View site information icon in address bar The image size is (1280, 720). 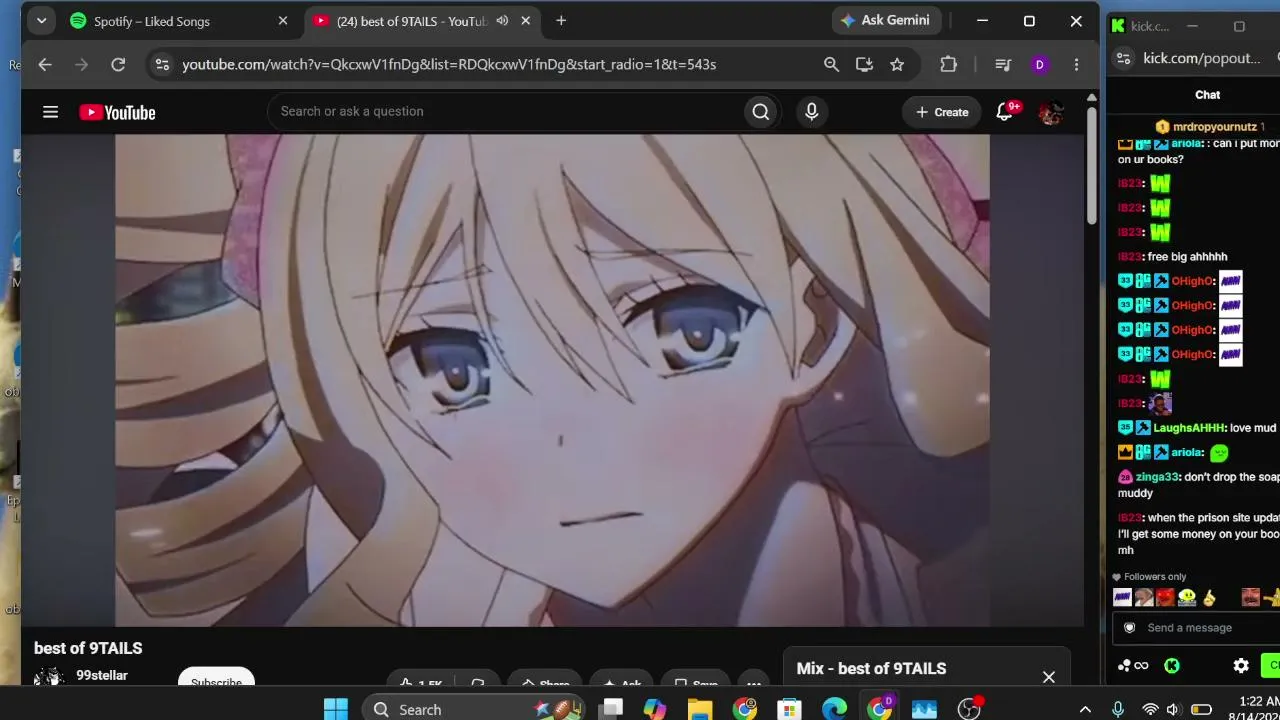(x=161, y=64)
